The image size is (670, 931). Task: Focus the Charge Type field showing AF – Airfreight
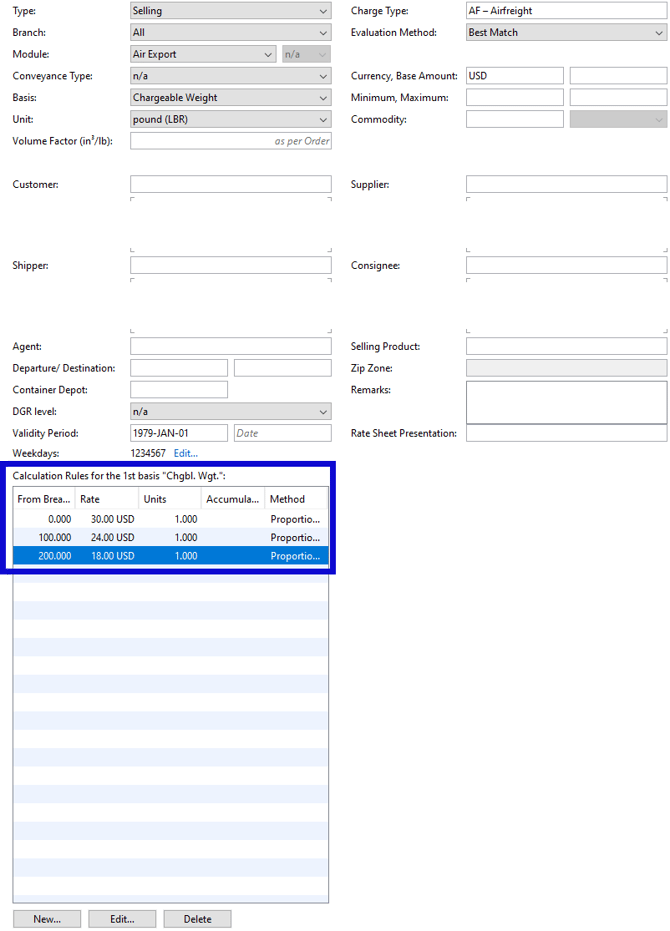(x=566, y=11)
